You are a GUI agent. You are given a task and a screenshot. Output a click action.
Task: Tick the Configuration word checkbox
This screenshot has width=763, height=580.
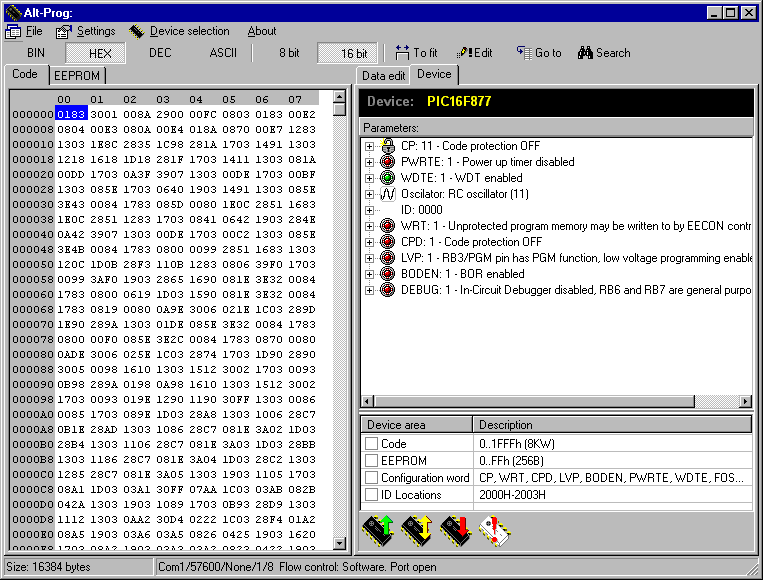click(372, 478)
